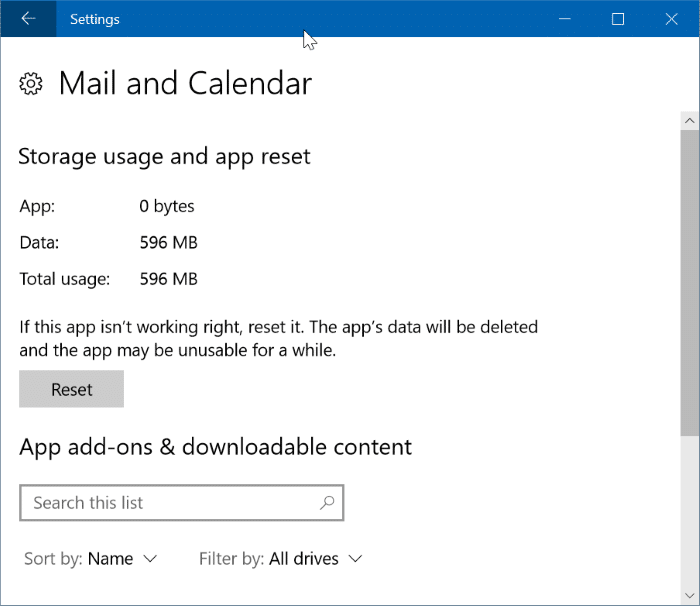
Task: Close the Settings window
Action: tap(671, 19)
